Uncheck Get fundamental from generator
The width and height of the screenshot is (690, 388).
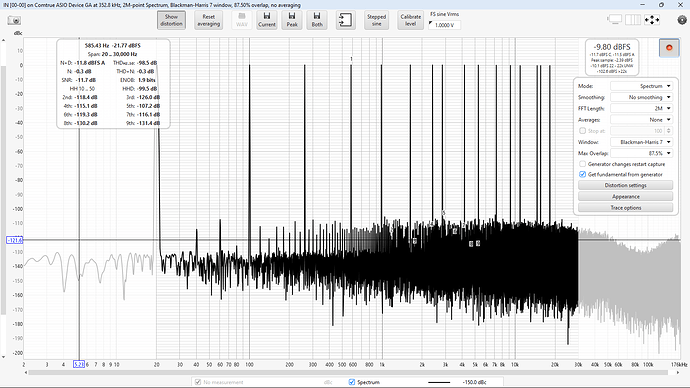(583, 175)
